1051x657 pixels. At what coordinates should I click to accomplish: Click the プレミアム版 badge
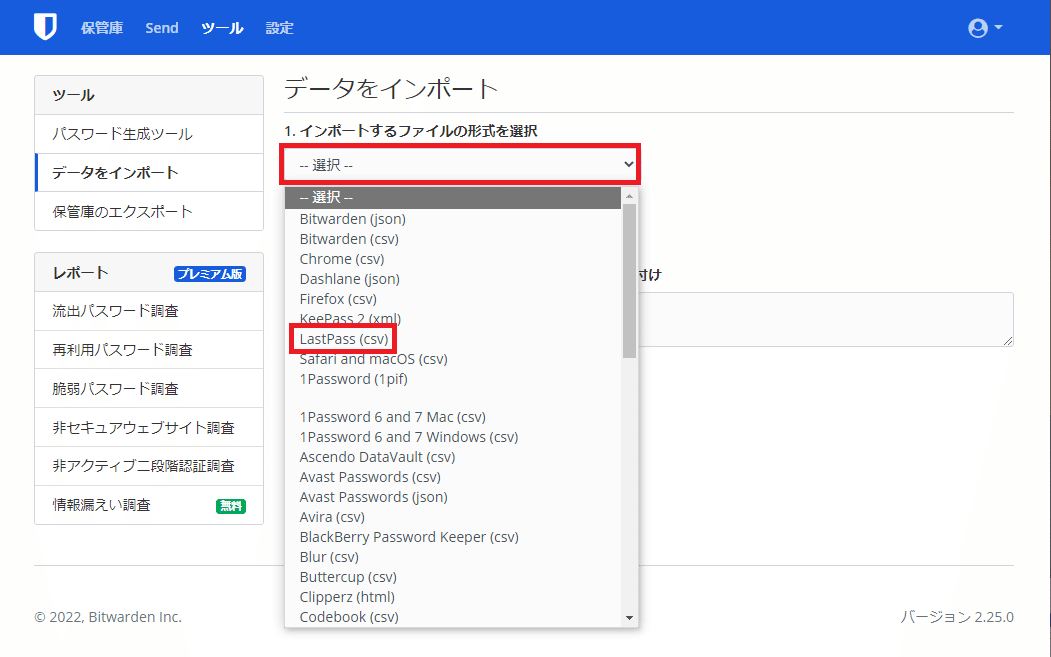click(x=210, y=274)
